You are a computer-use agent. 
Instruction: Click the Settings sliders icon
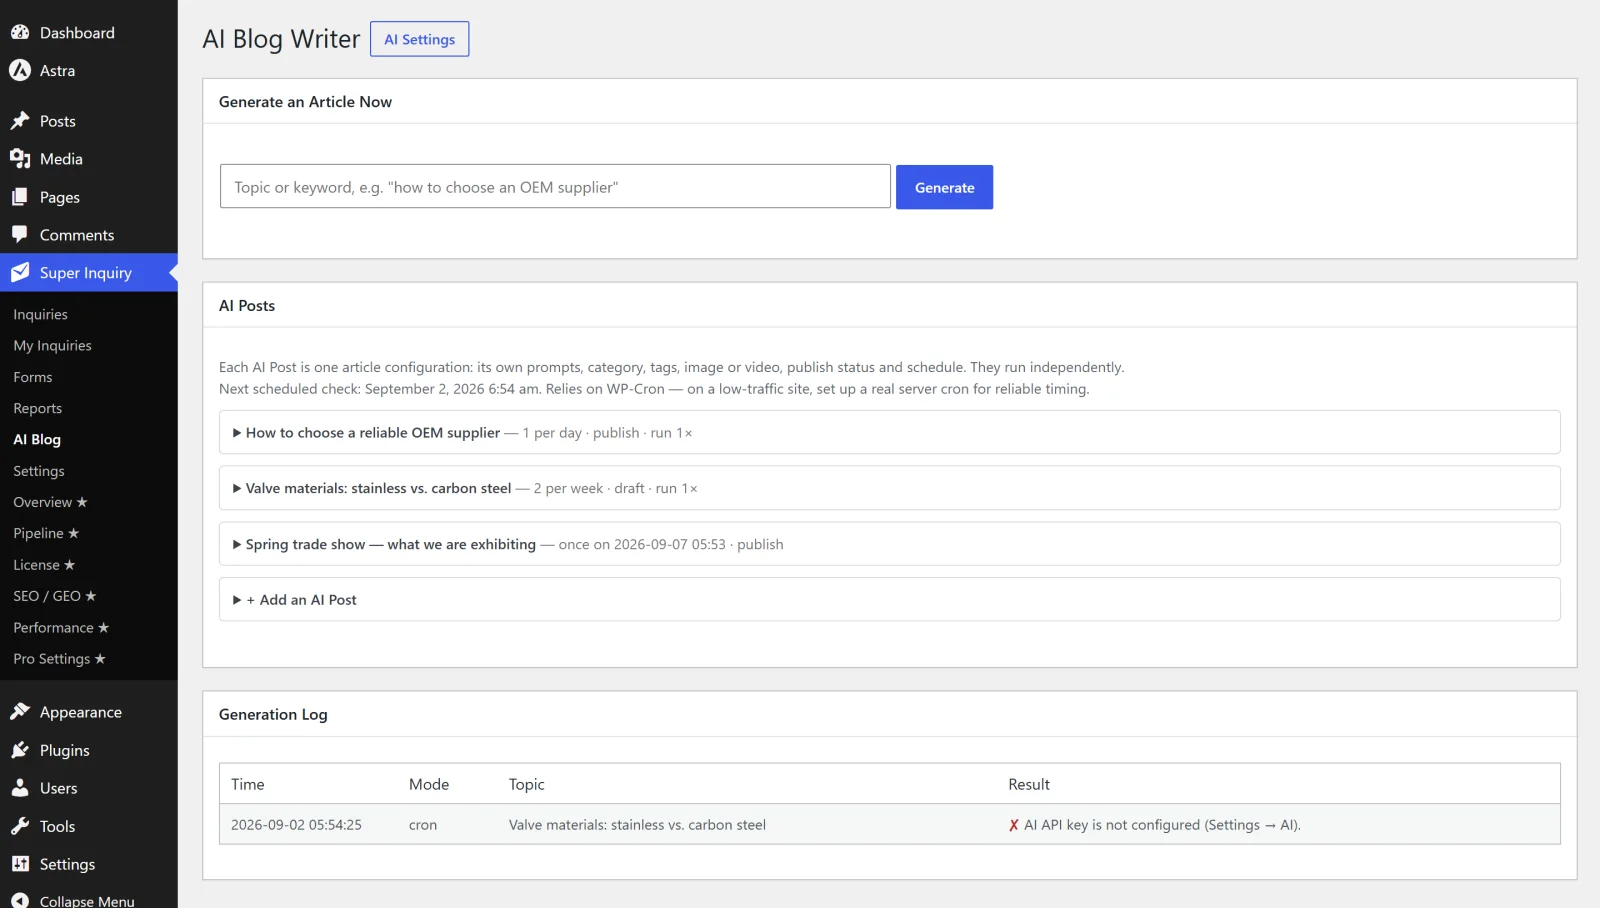pyautogui.click(x=20, y=864)
